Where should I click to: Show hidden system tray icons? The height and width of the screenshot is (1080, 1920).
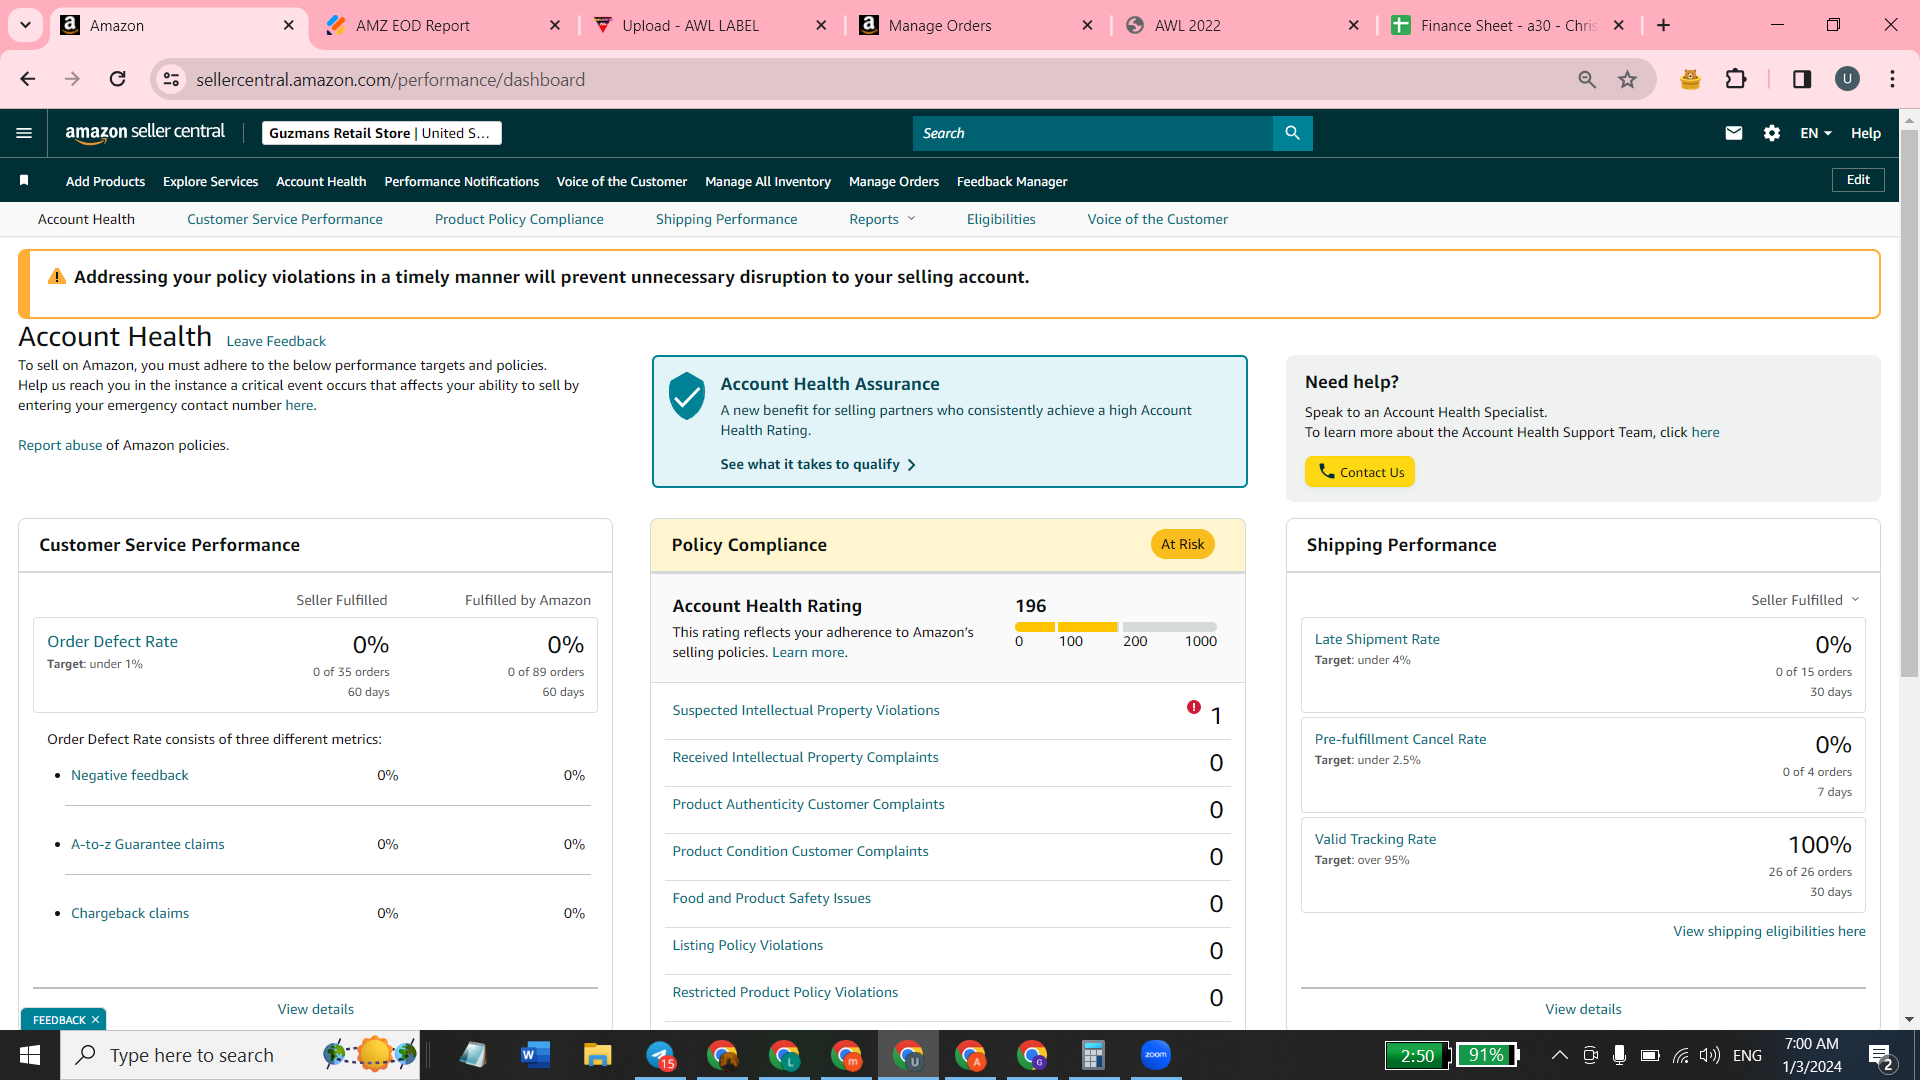pos(1559,1055)
